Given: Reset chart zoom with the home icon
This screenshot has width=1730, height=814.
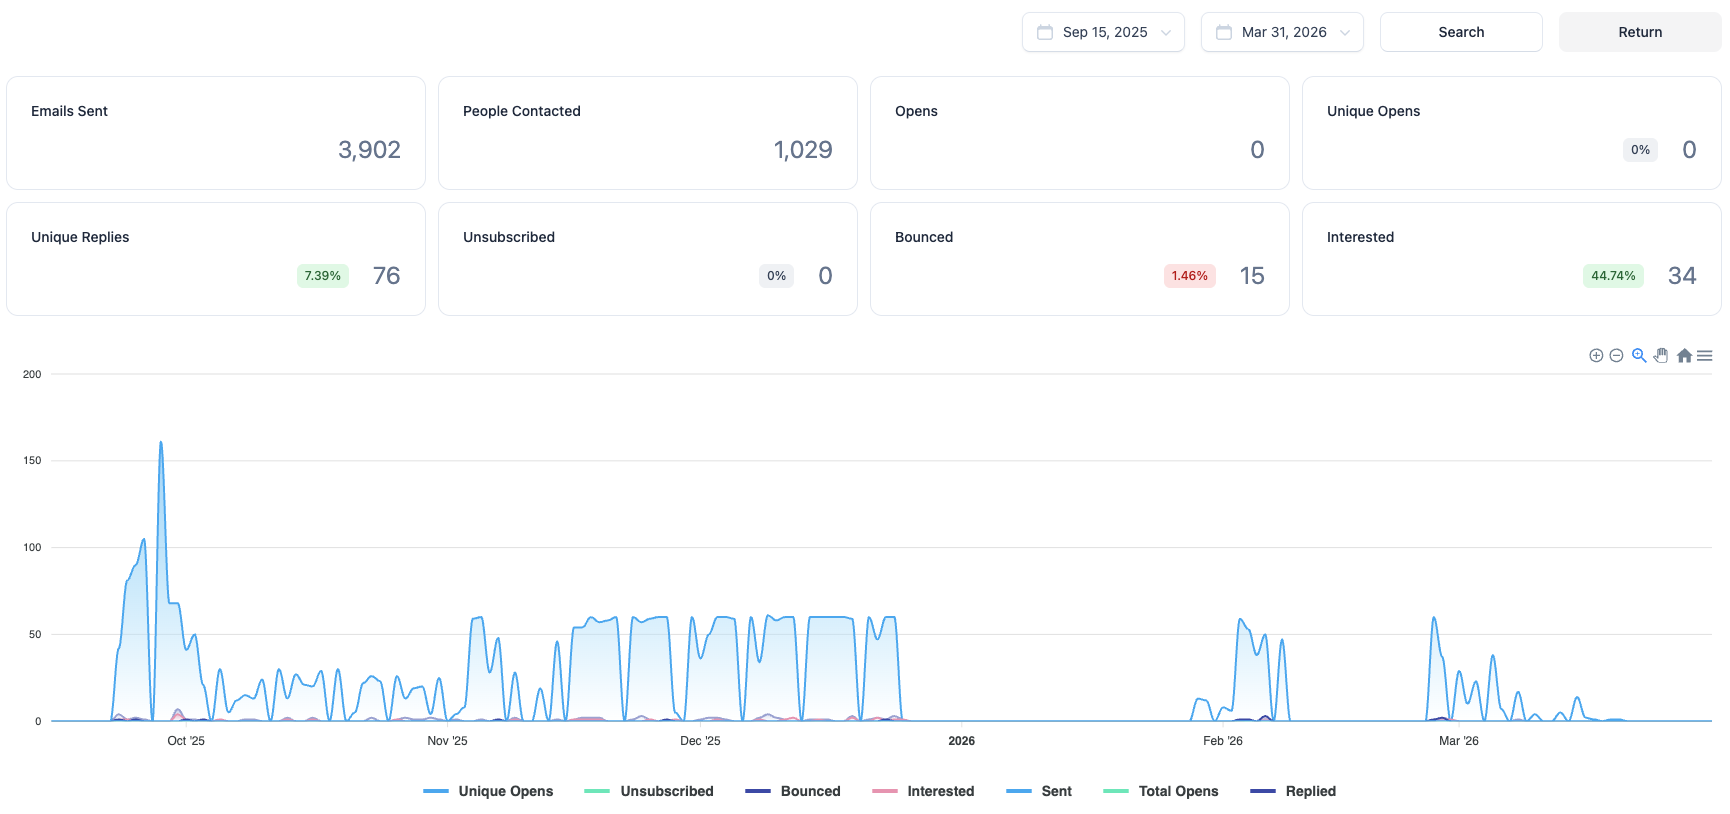Looking at the screenshot, I should click(1684, 356).
